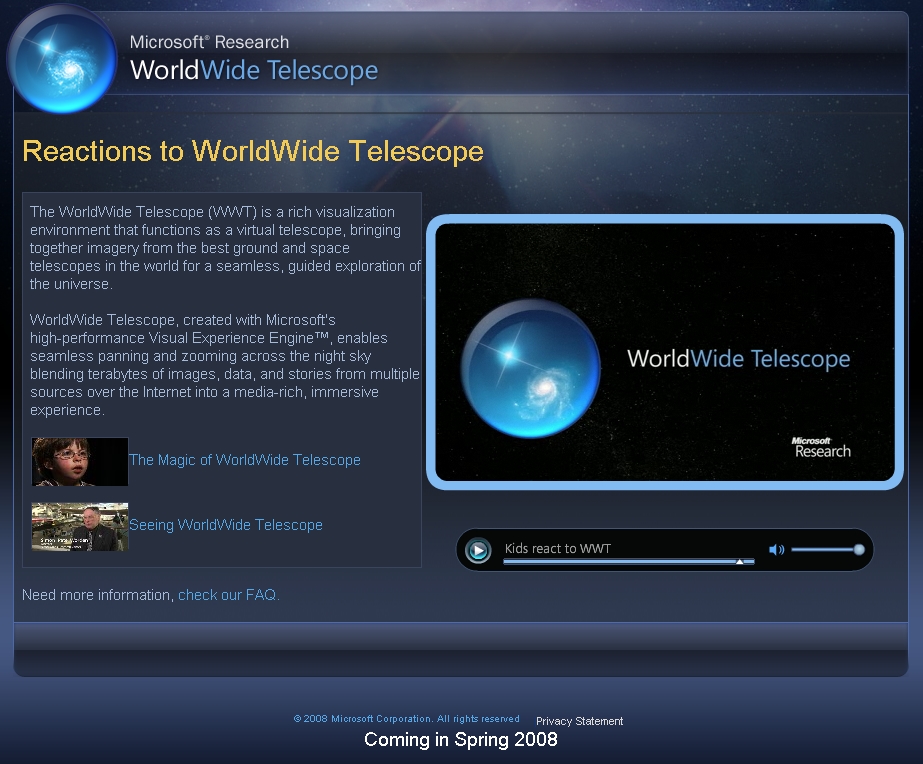Mute the video player volume speaker
Image resolution: width=923 pixels, height=764 pixels.
click(x=776, y=550)
